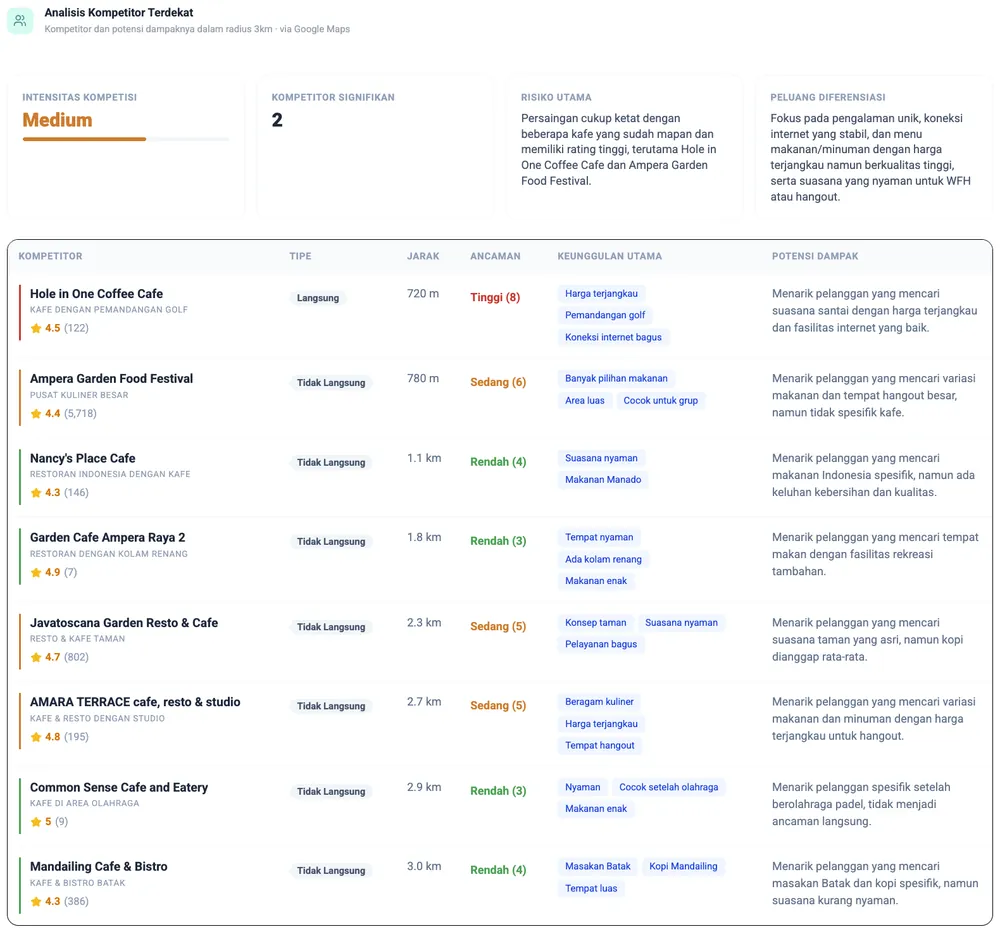This screenshot has width=1000, height=934.
Task: Click Tidak Langsung badge for Mandailing Cafe
Action: tap(331, 871)
